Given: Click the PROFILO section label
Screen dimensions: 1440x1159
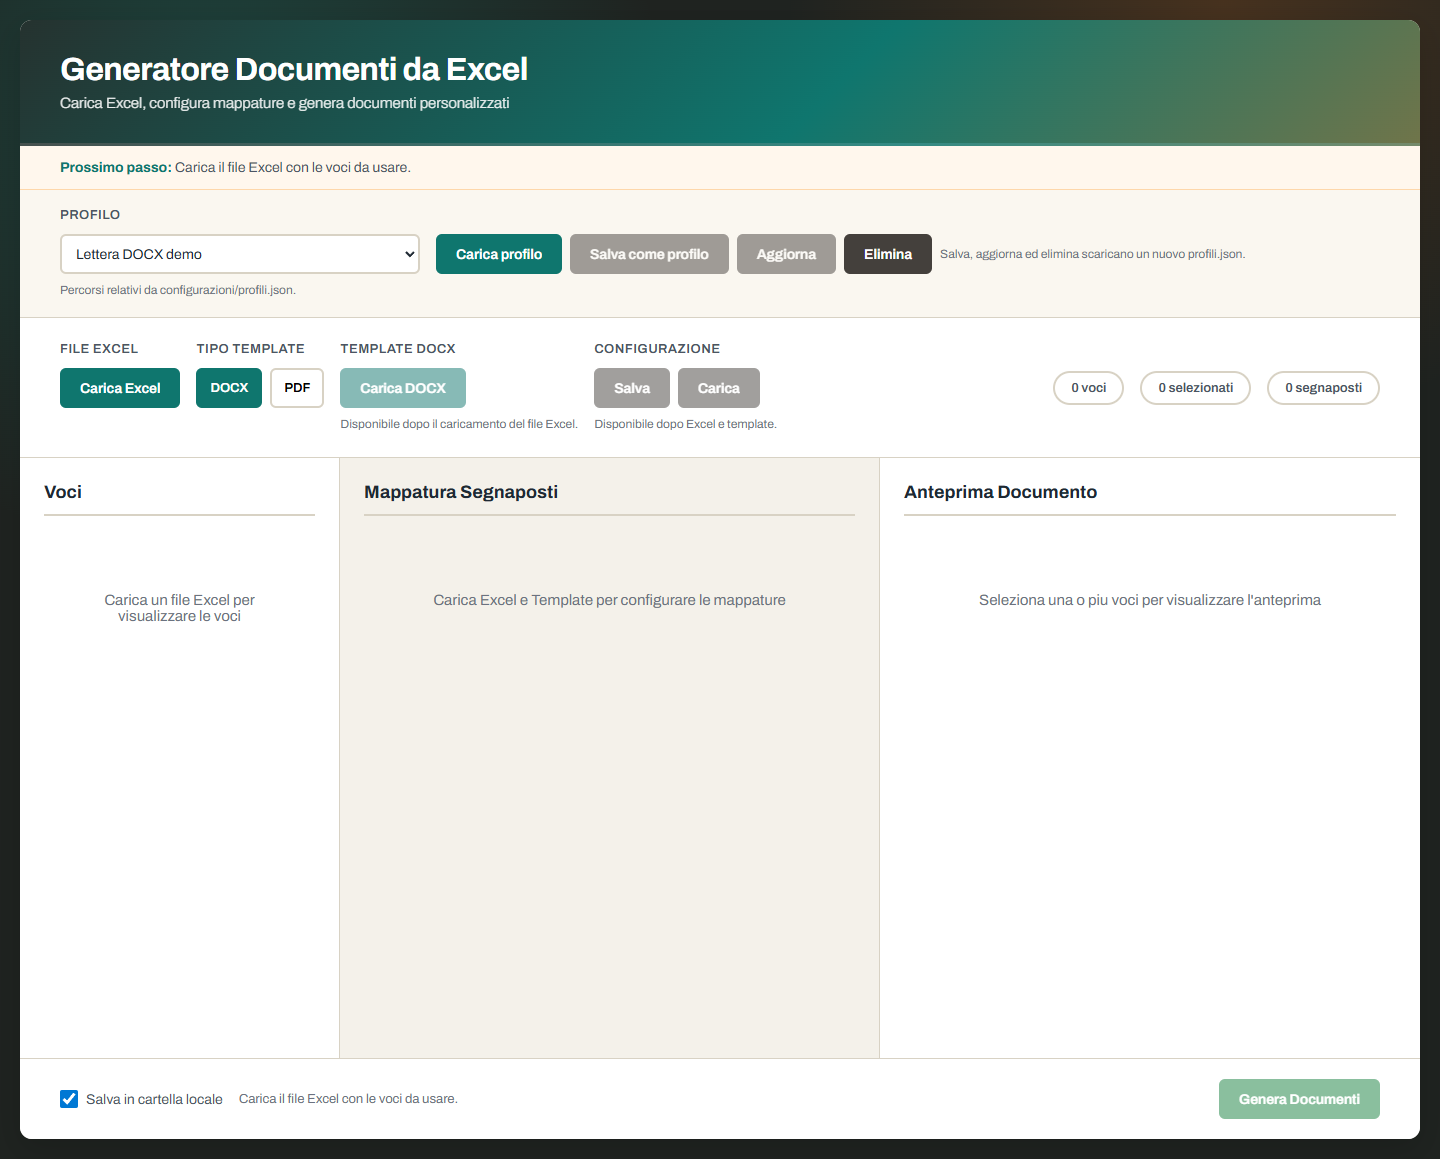Looking at the screenshot, I should click(x=90, y=215).
